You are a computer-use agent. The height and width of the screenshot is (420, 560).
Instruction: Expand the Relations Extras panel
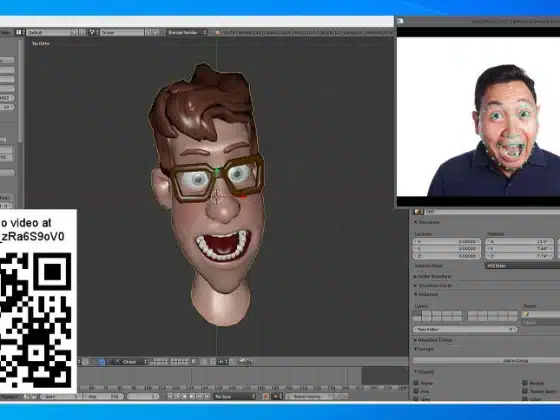(x=433, y=340)
